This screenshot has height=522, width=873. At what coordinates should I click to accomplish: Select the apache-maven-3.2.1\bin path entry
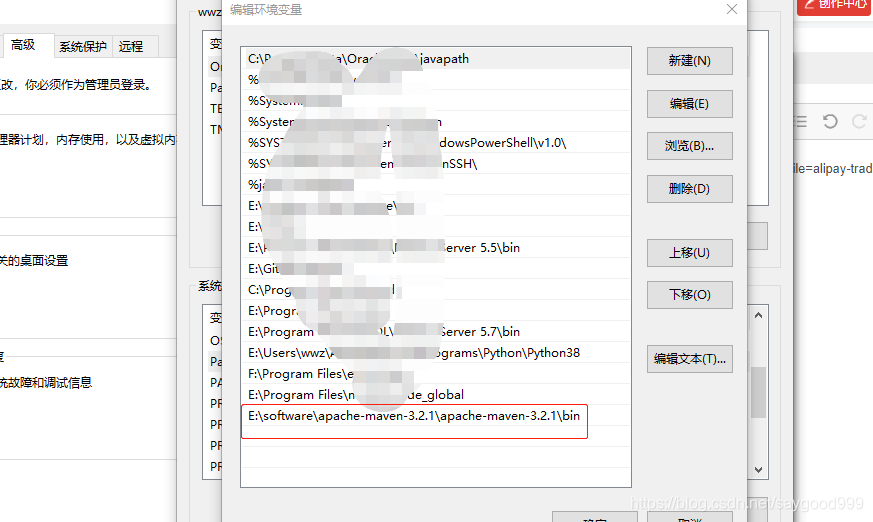(436, 416)
